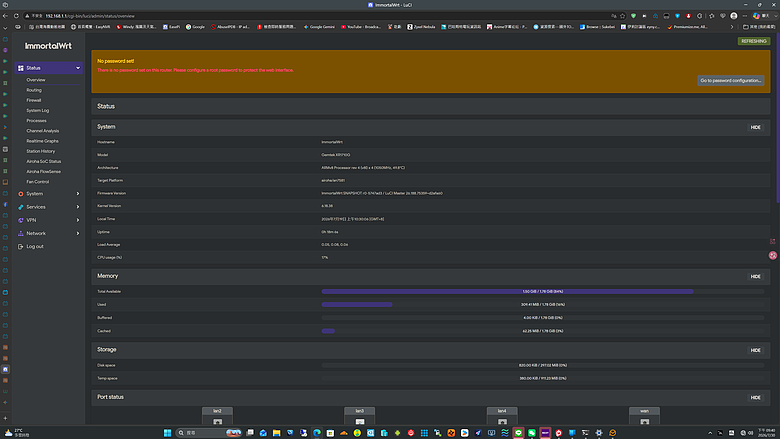
Task: Expand the VPN menu chevron
Action: 78,220
